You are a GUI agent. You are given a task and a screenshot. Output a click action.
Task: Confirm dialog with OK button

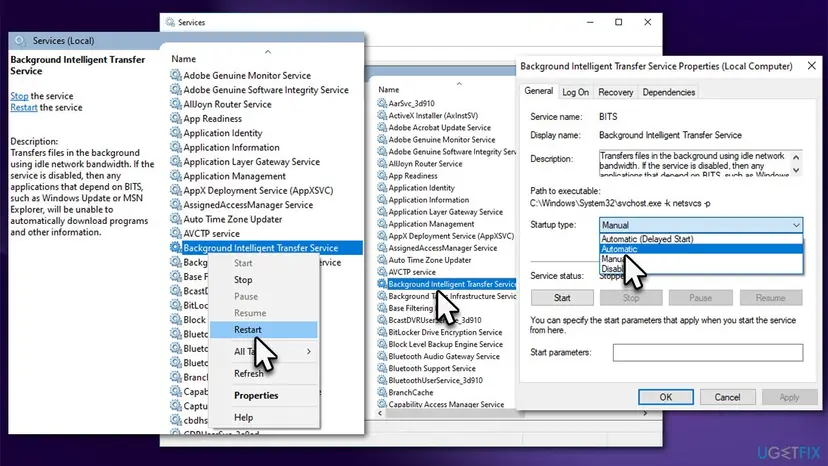pos(665,397)
